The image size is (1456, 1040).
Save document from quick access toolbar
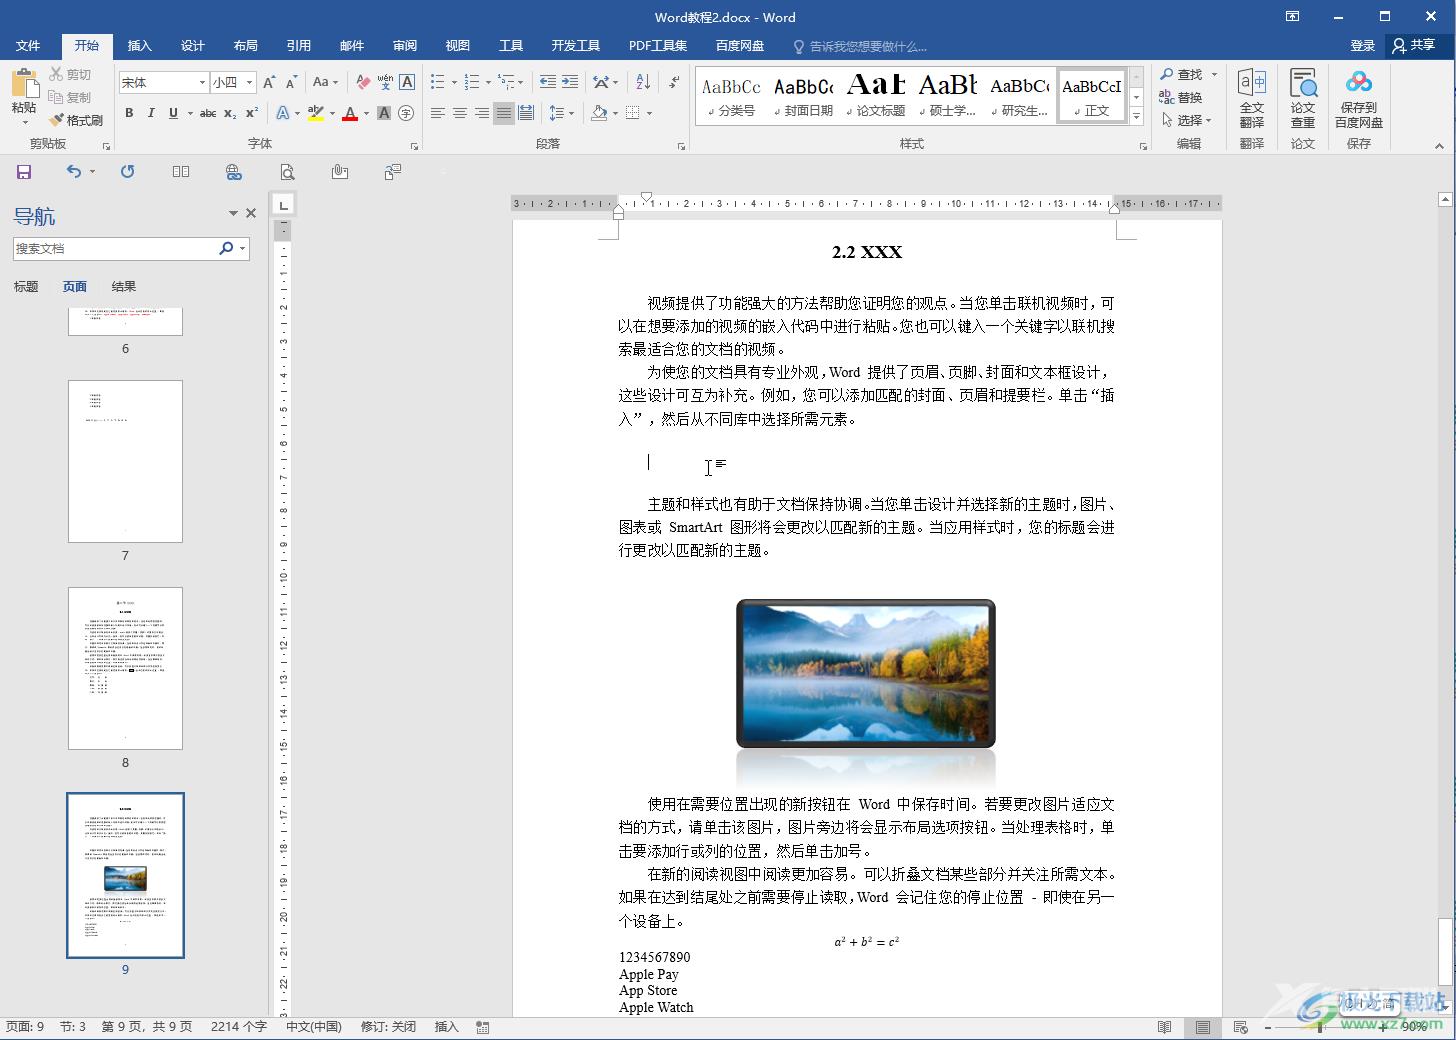[24, 172]
